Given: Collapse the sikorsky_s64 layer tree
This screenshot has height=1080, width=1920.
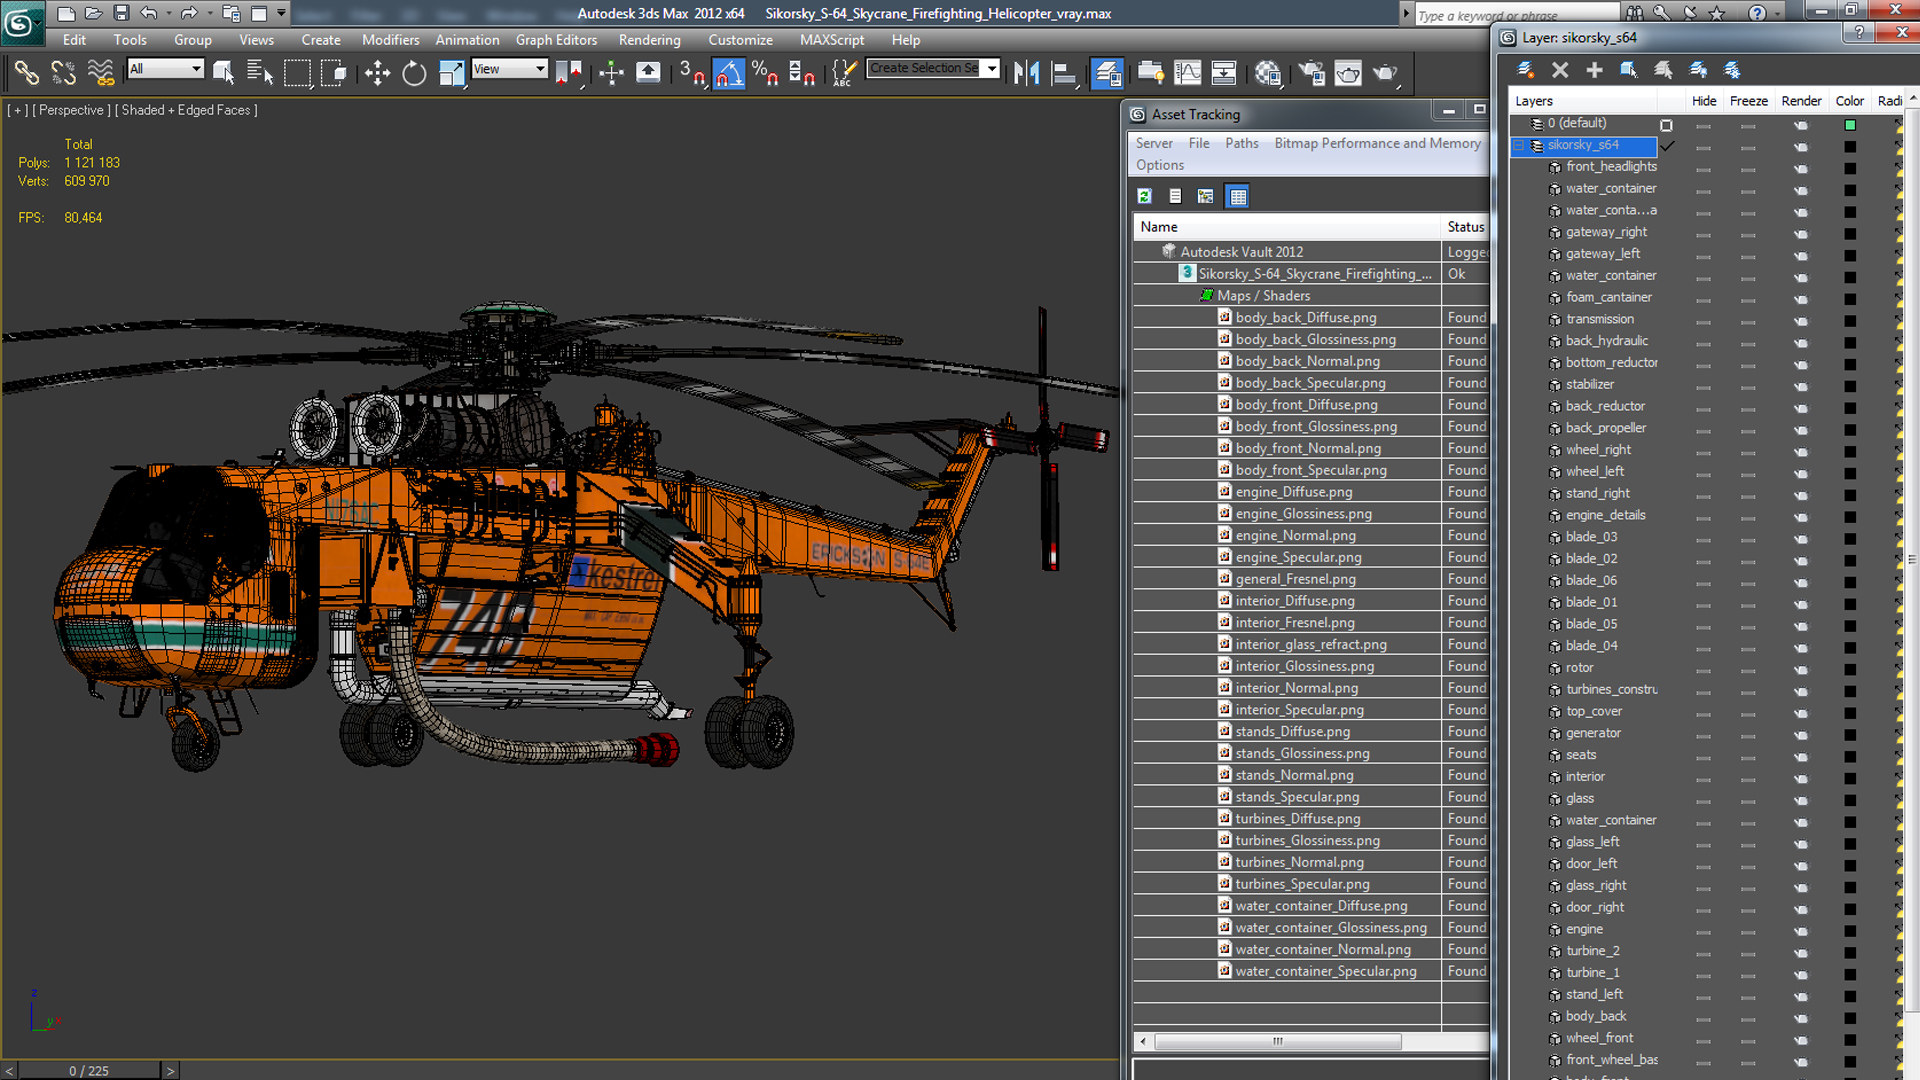Looking at the screenshot, I should (1518, 145).
